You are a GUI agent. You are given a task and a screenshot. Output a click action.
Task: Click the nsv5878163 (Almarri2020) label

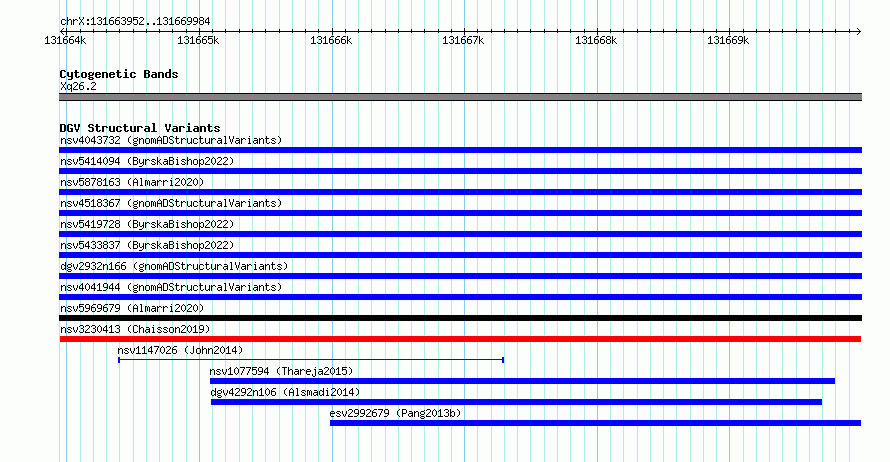(132, 182)
